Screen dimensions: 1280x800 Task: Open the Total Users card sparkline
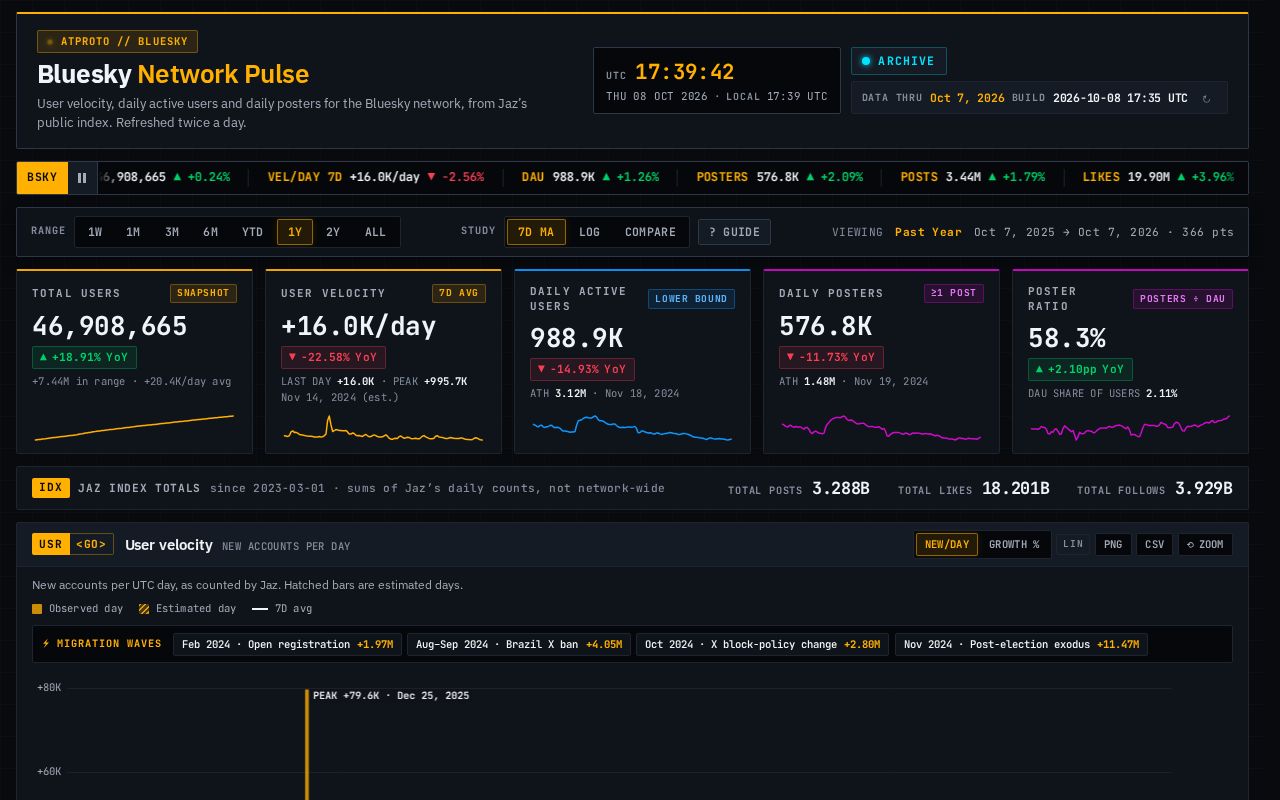pyautogui.click(x=134, y=428)
